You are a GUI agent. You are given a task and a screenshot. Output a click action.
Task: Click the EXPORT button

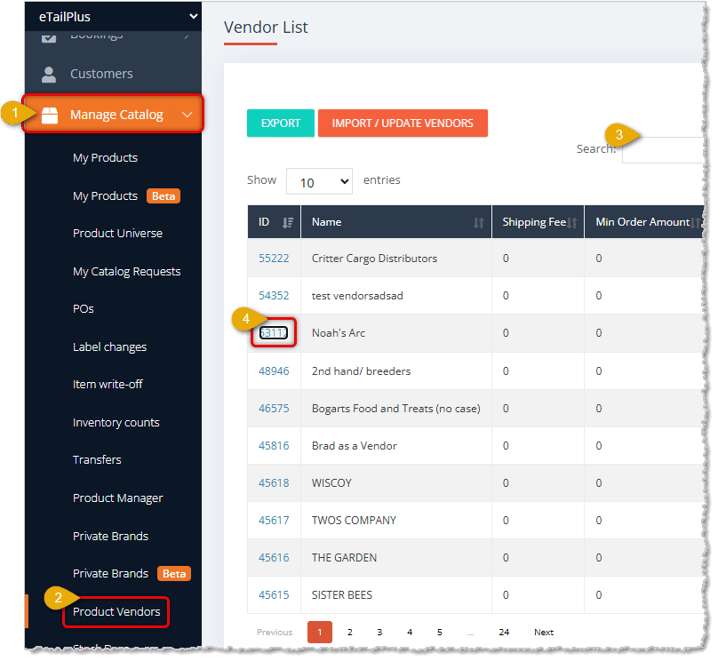tap(281, 123)
